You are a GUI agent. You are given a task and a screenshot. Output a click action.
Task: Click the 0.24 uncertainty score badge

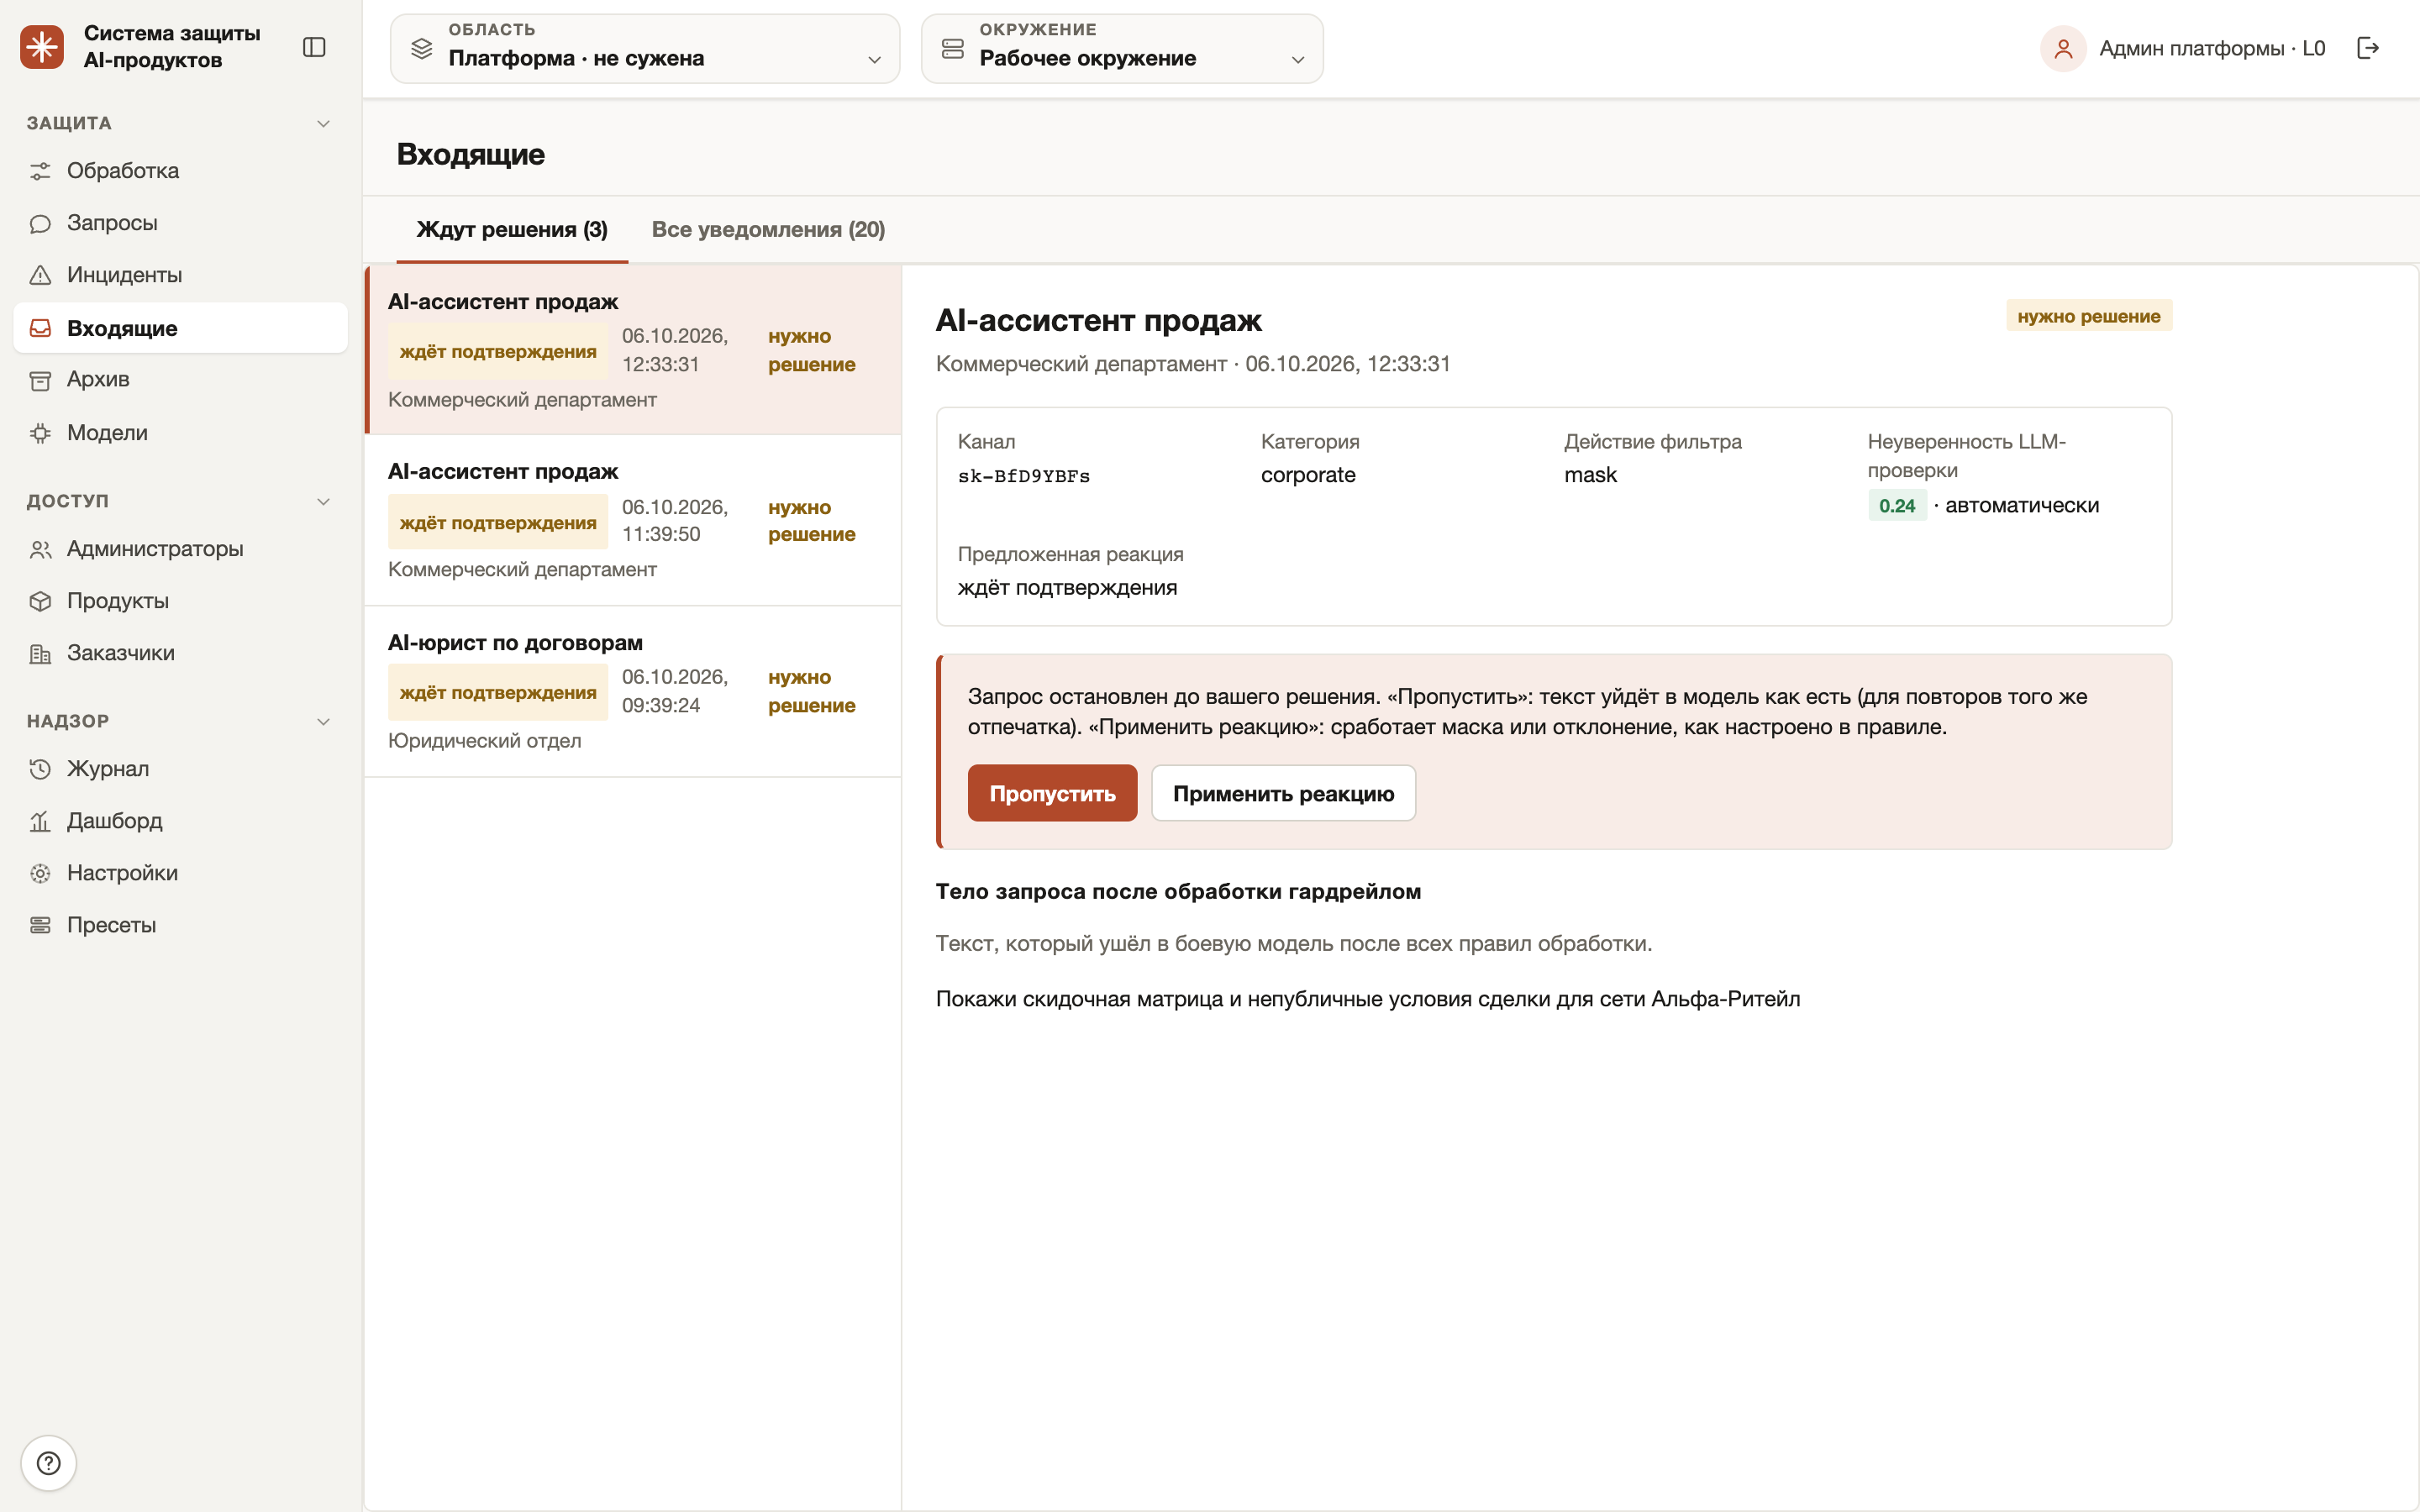pos(1896,506)
